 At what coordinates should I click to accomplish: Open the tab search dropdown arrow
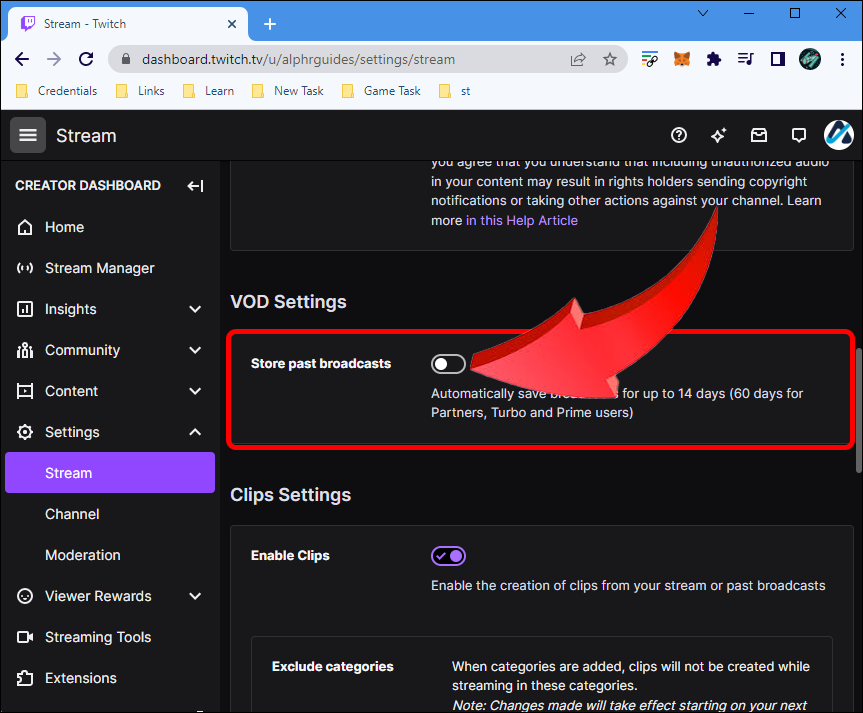click(x=703, y=13)
